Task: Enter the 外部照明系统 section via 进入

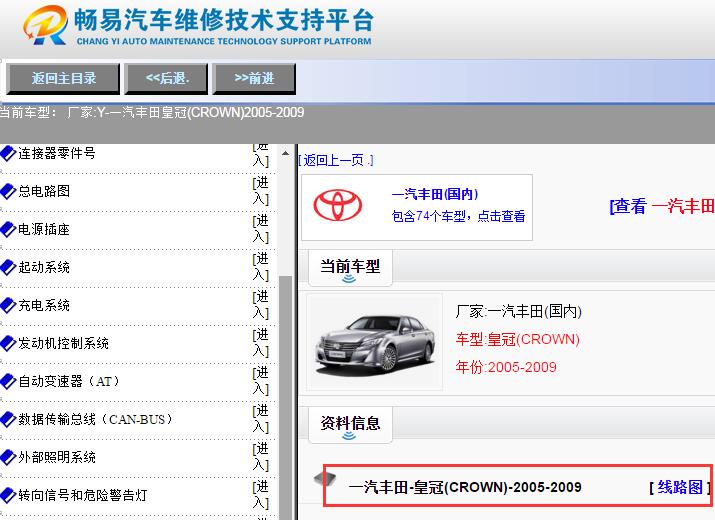Action: point(261,457)
